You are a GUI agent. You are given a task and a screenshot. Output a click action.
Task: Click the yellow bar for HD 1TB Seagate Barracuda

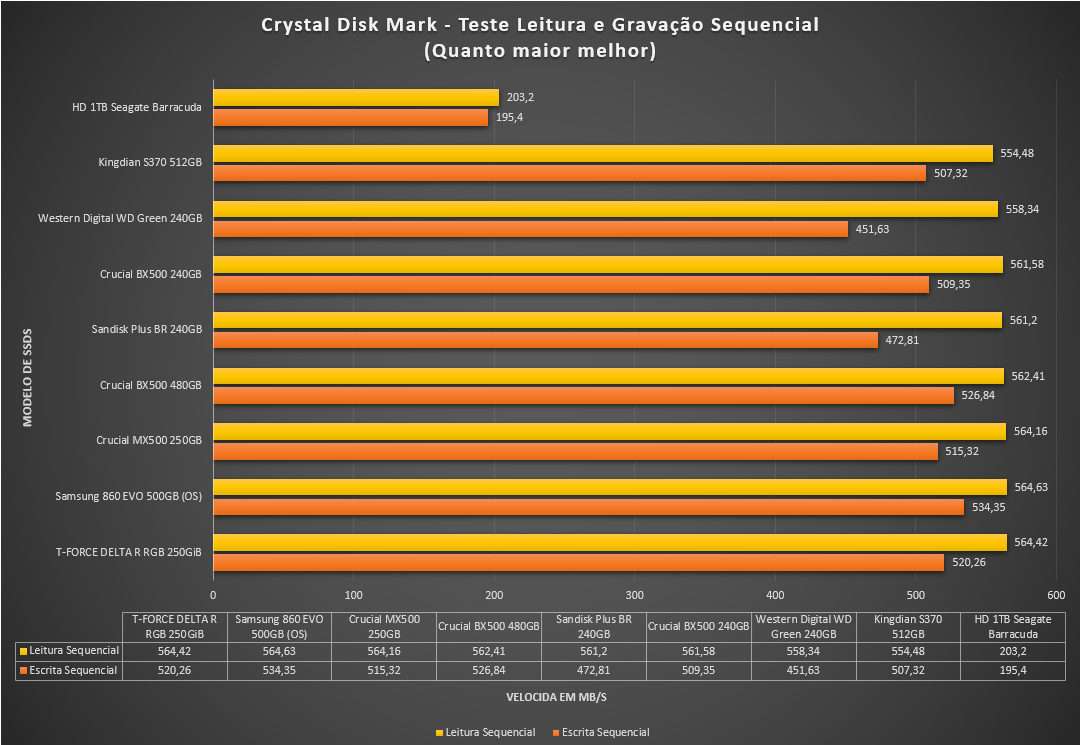point(355,97)
